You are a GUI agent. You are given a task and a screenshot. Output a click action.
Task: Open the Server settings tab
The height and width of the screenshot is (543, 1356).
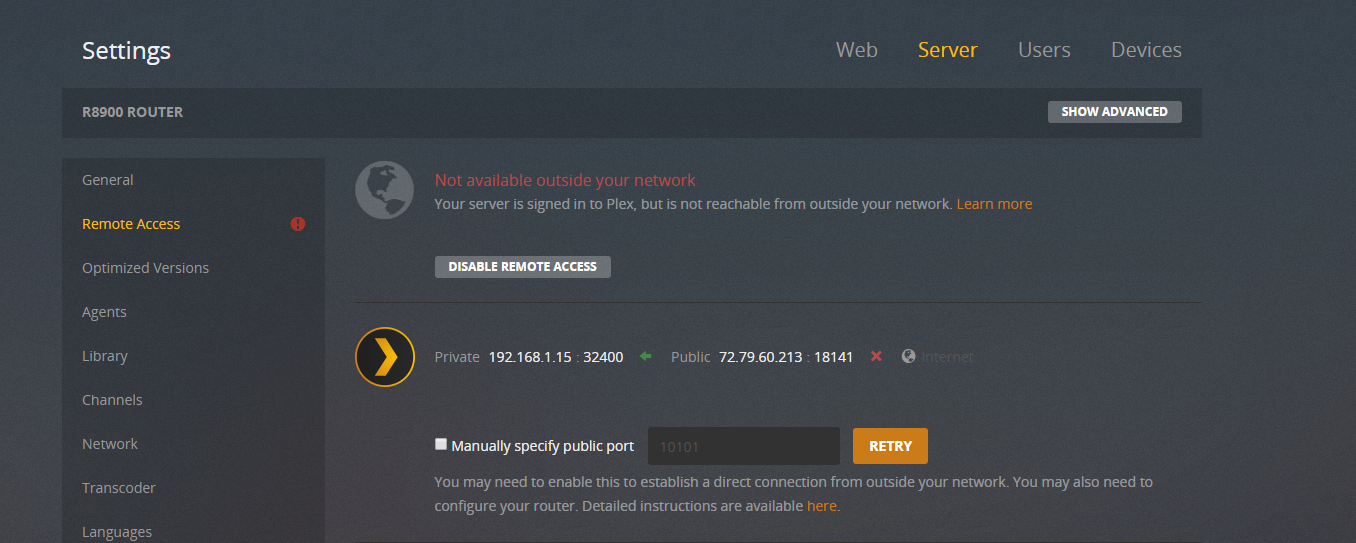coord(947,50)
